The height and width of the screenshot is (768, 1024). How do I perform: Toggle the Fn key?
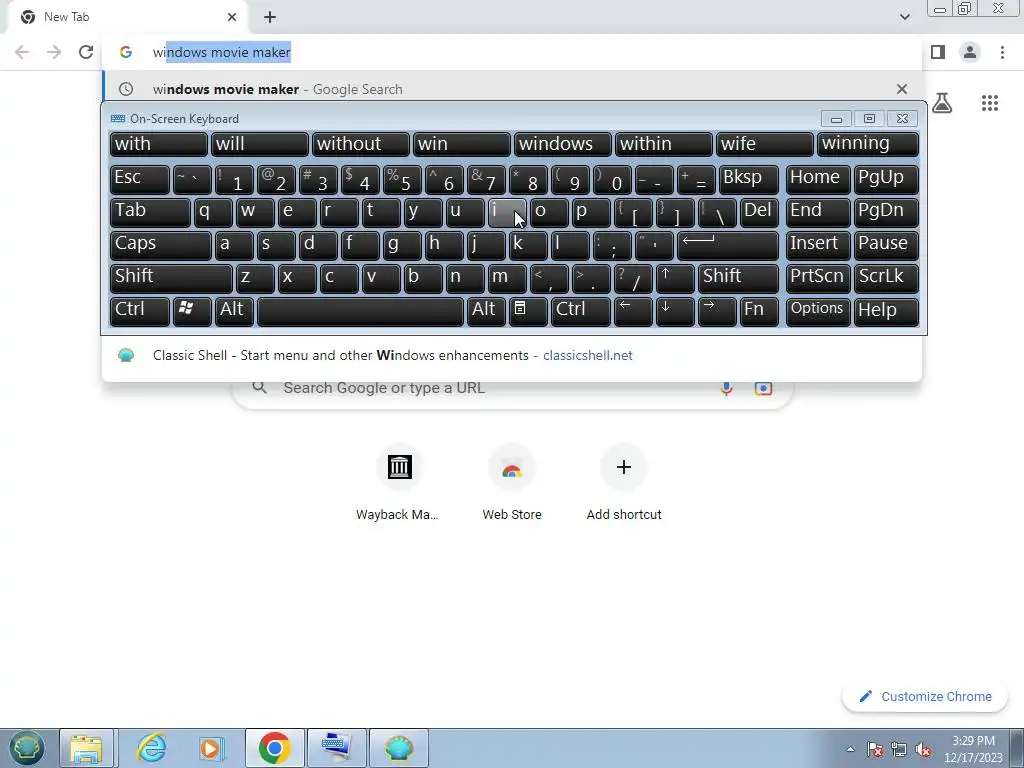(759, 312)
